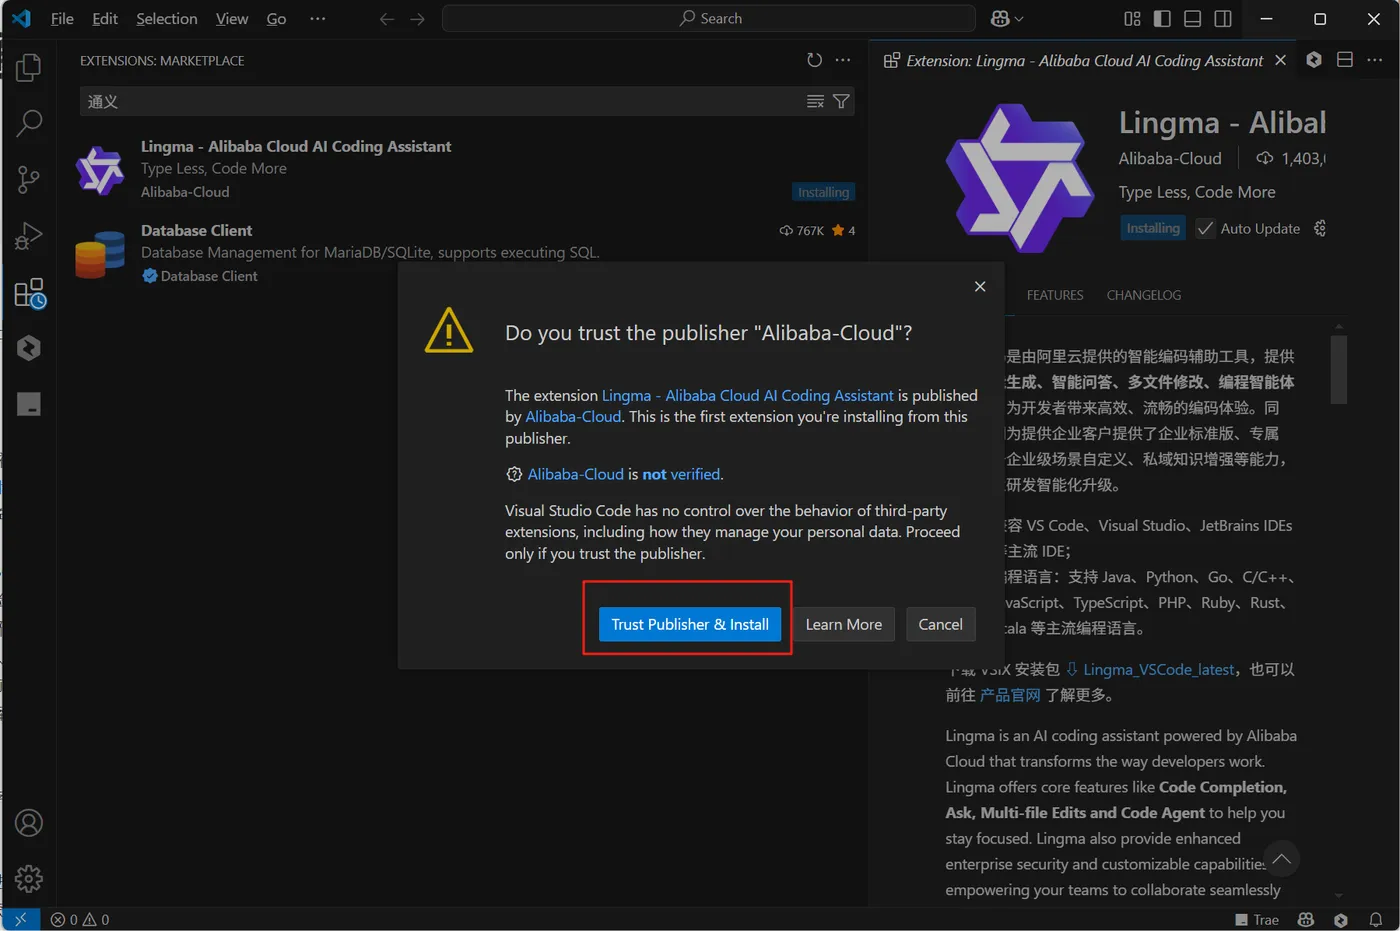Click the title bar Search command box
1400x931 pixels.
(709, 19)
